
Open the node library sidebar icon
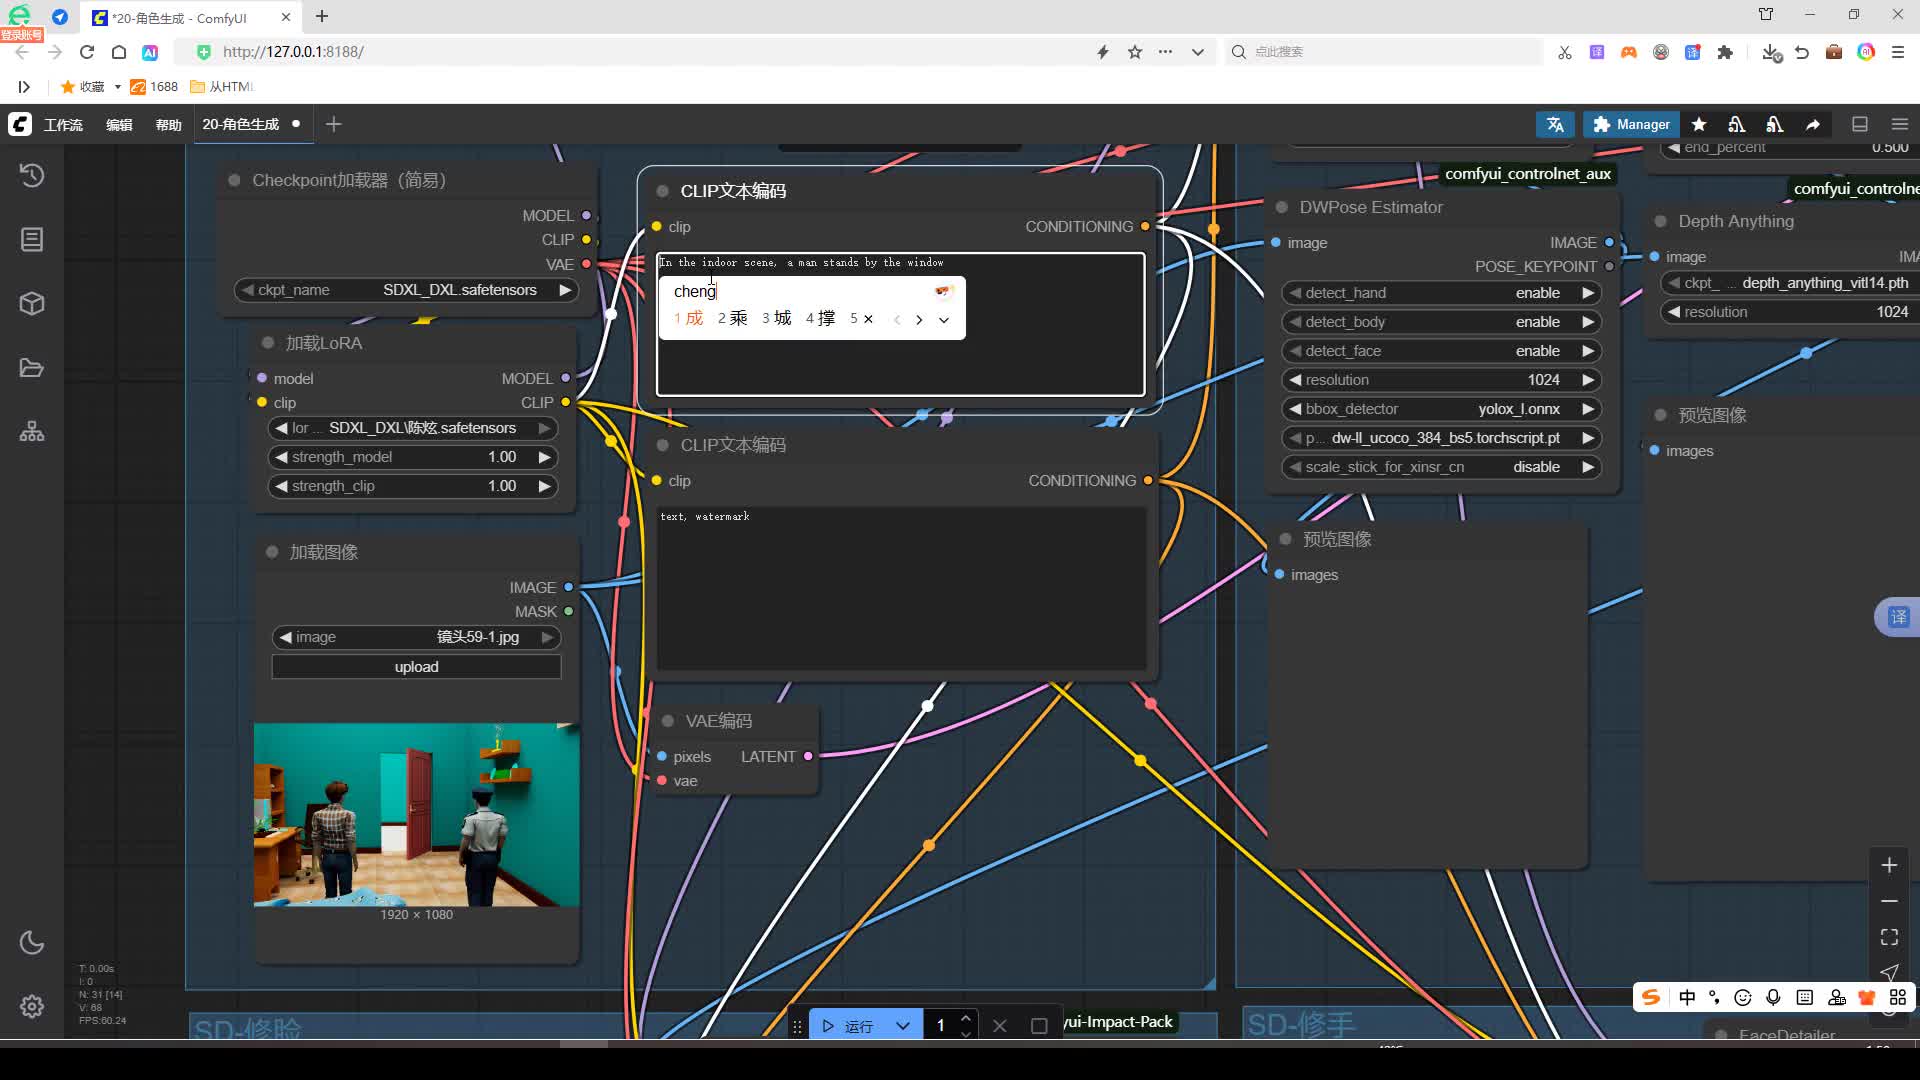[32, 240]
